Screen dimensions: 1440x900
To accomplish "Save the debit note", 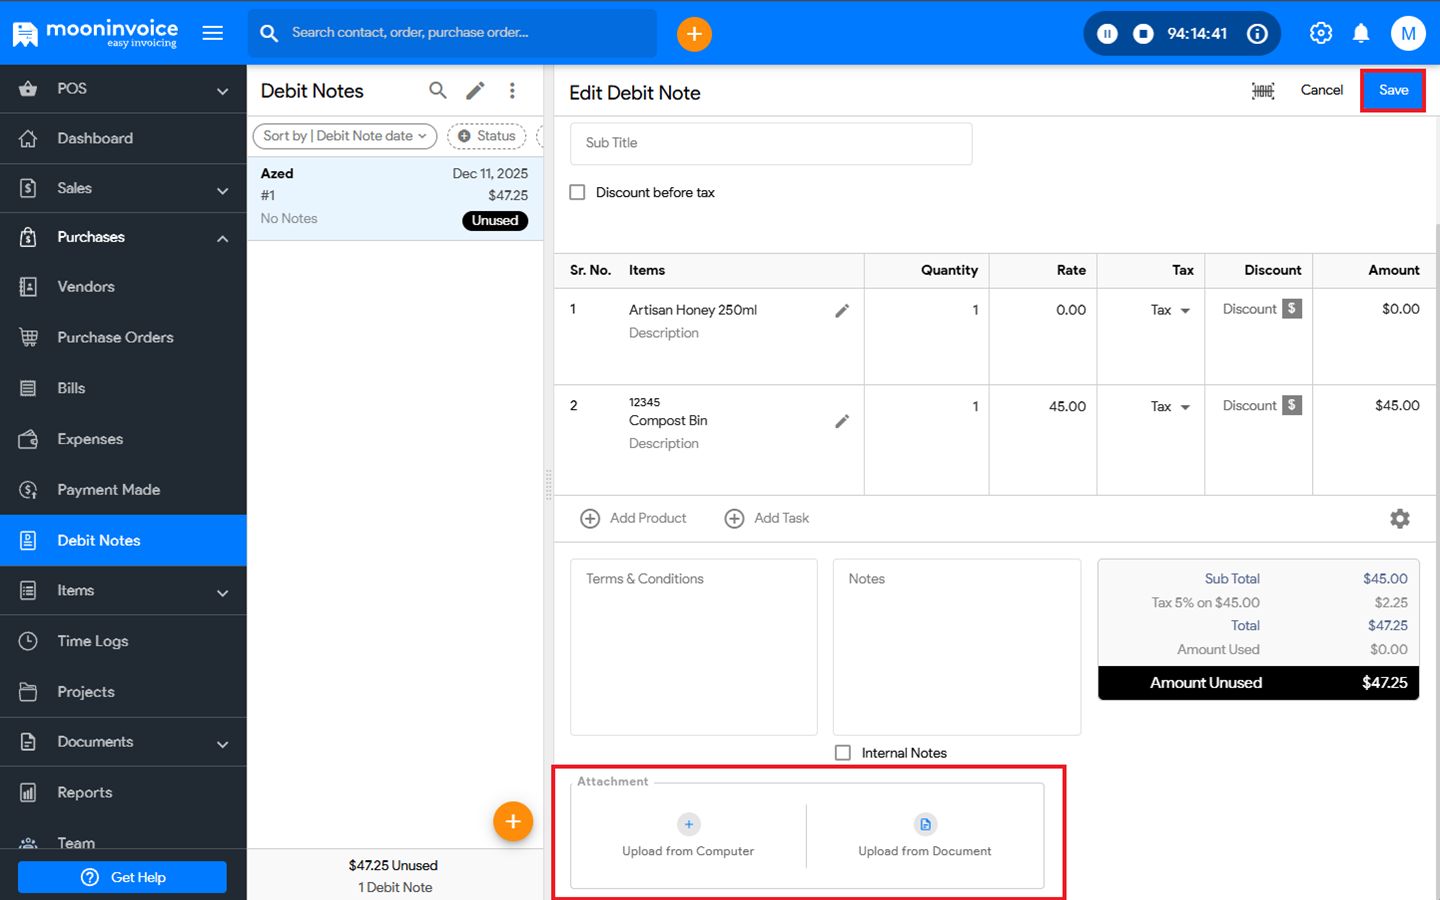I will pyautogui.click(x=1392, y=90).
